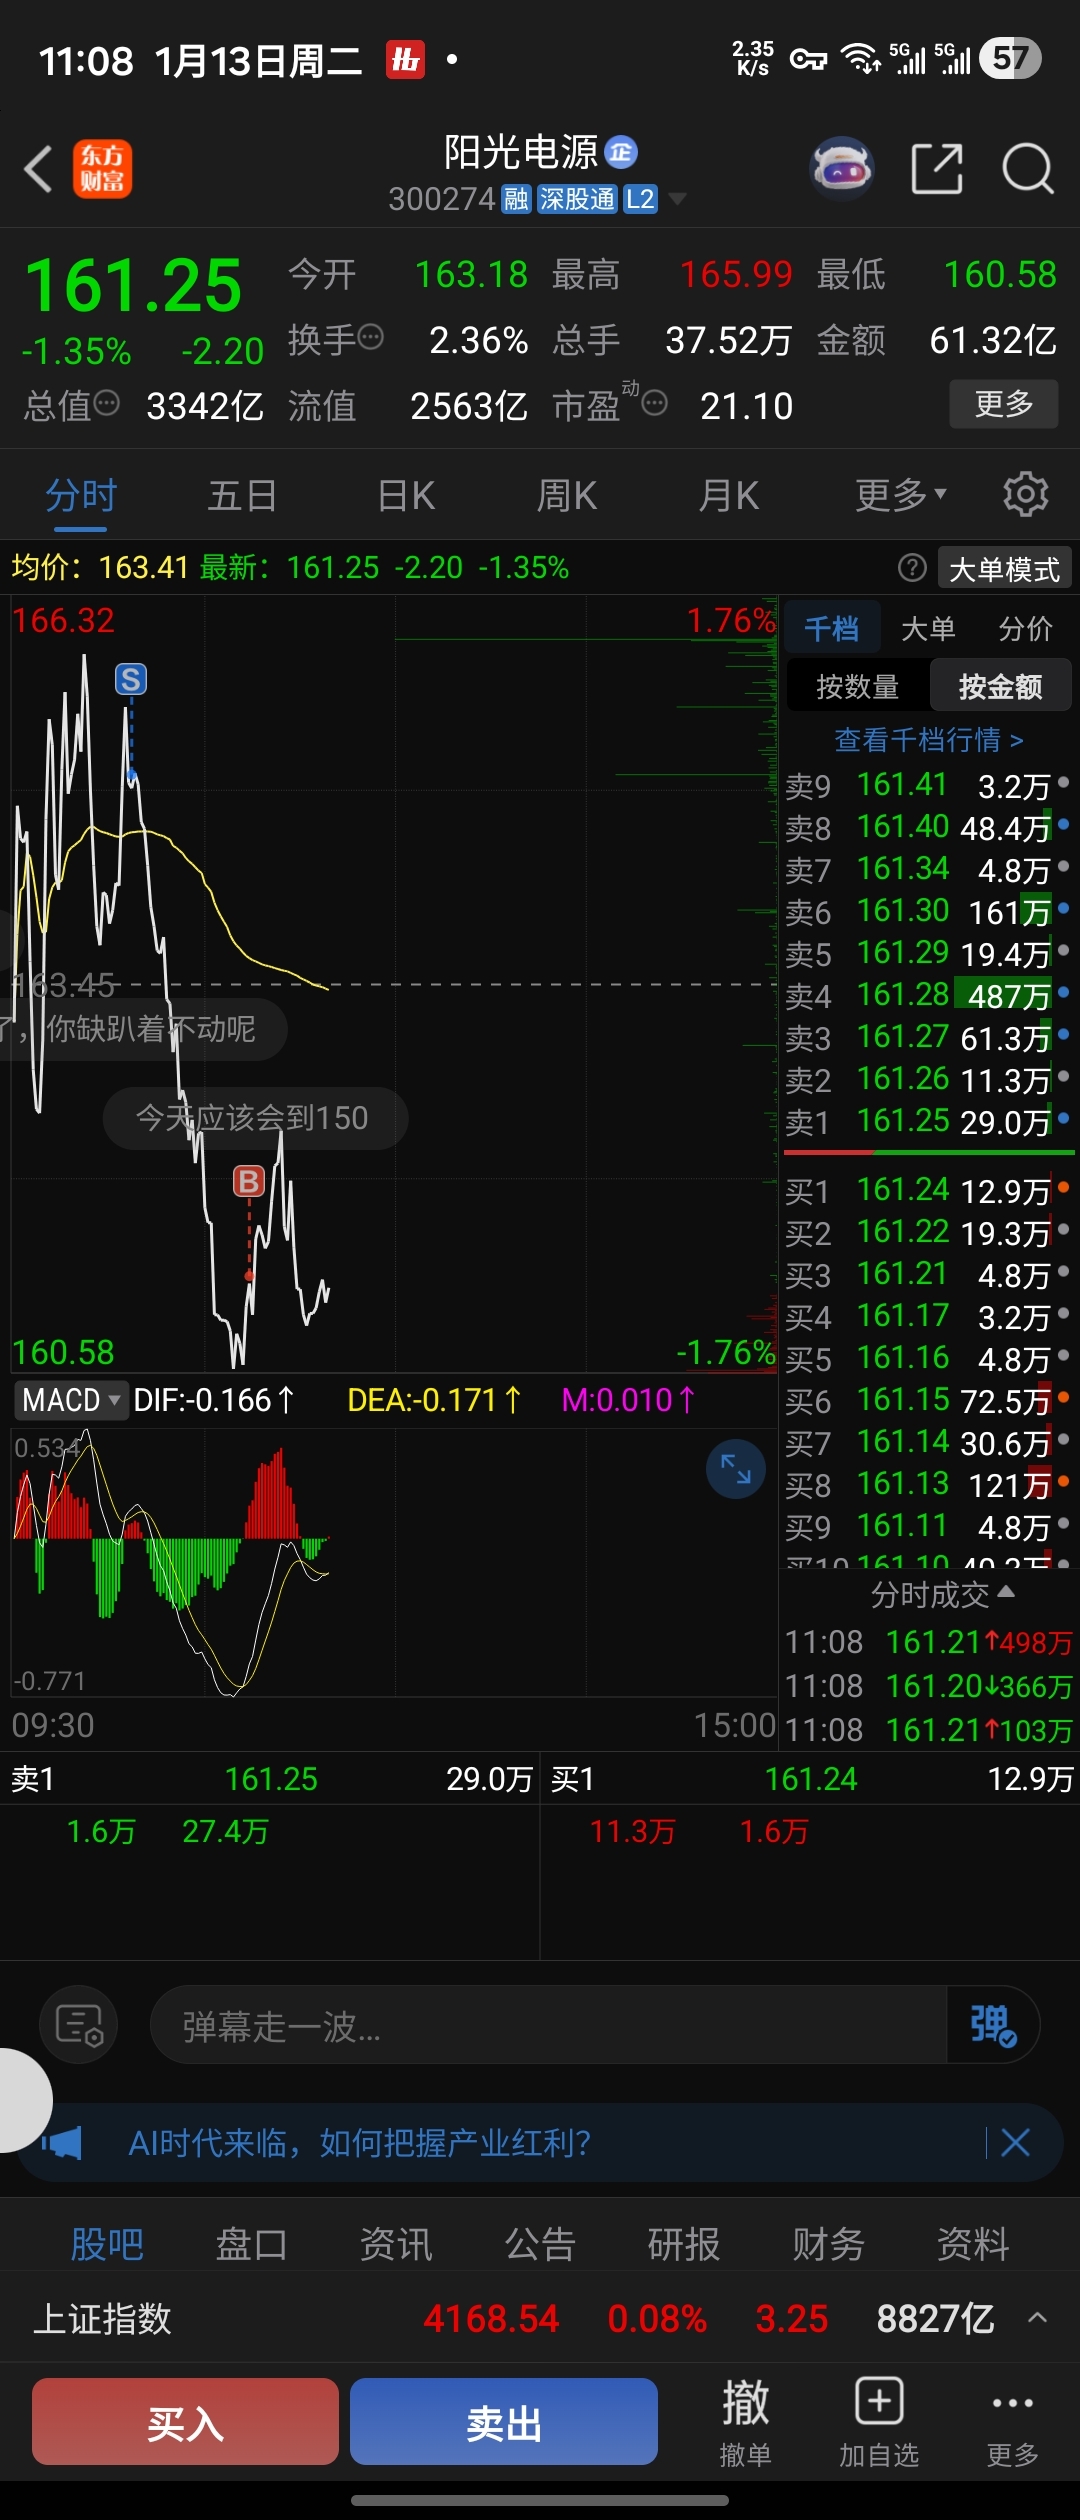
Task: Toggle the 弹 danmaku switch
Action: pyautogui.click(x=993, y=2025)
